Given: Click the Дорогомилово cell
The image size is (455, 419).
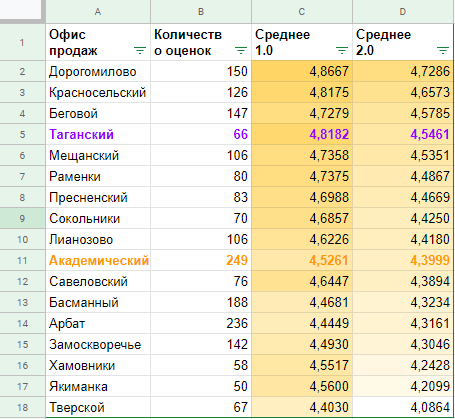Looking at the screenshot, I should pyautogui.click(x=98, y=71).
